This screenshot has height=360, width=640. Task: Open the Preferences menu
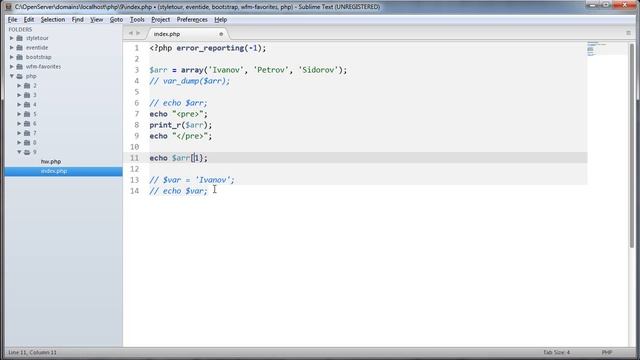(192, 20)
